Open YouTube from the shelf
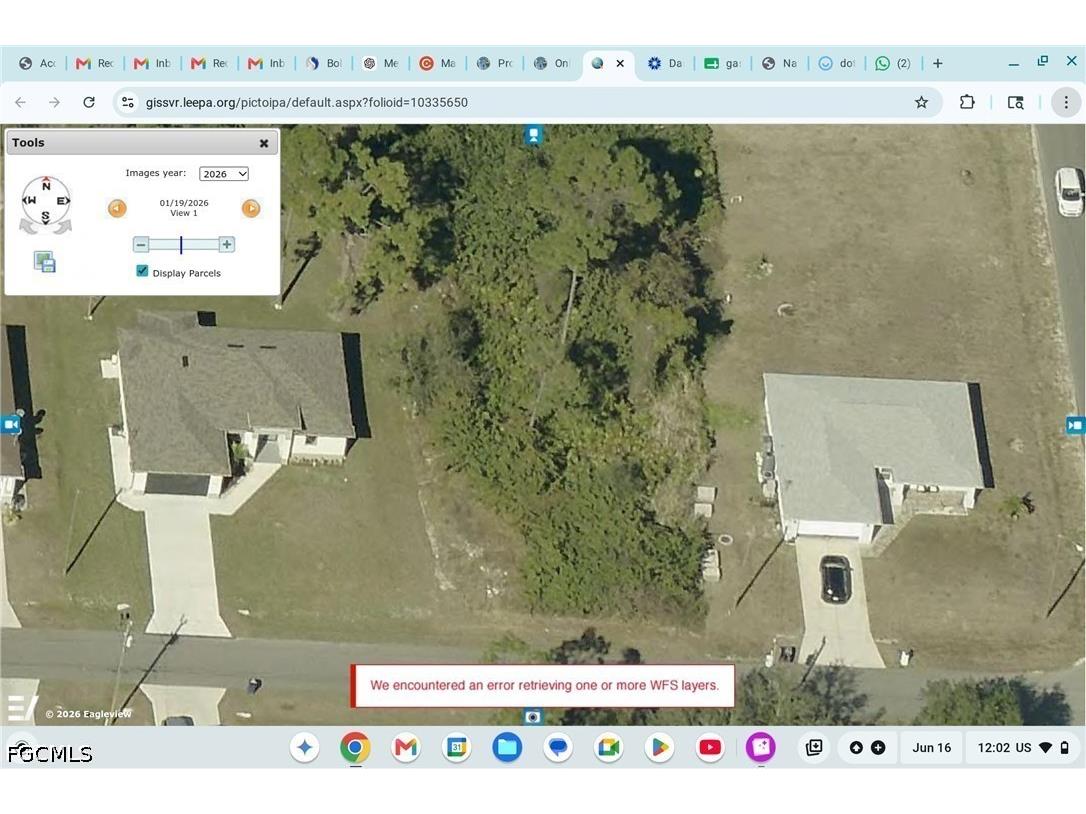Viewport: 1086px width, 814px height. (x=710, y=747)
